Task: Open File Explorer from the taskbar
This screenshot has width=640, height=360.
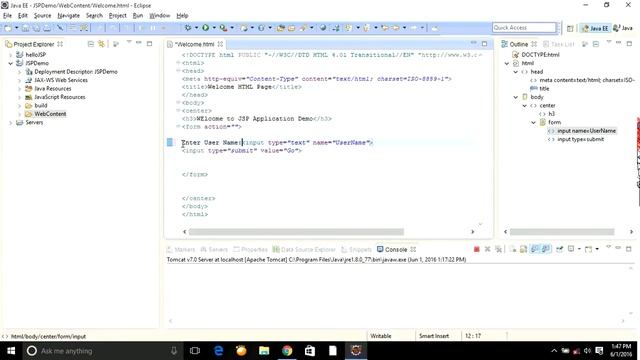Action: [x=264, y=351]
